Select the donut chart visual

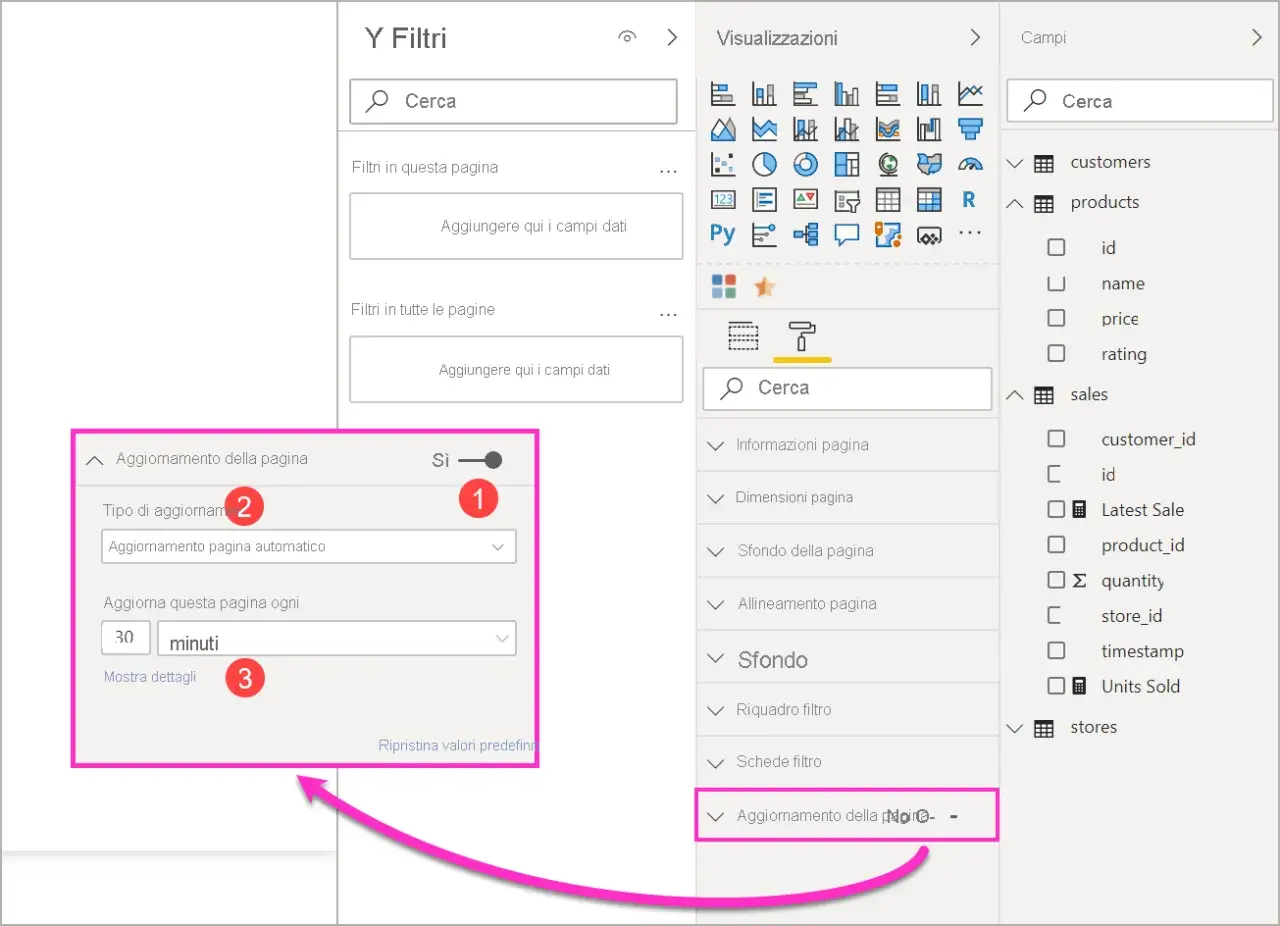point(805,164)
